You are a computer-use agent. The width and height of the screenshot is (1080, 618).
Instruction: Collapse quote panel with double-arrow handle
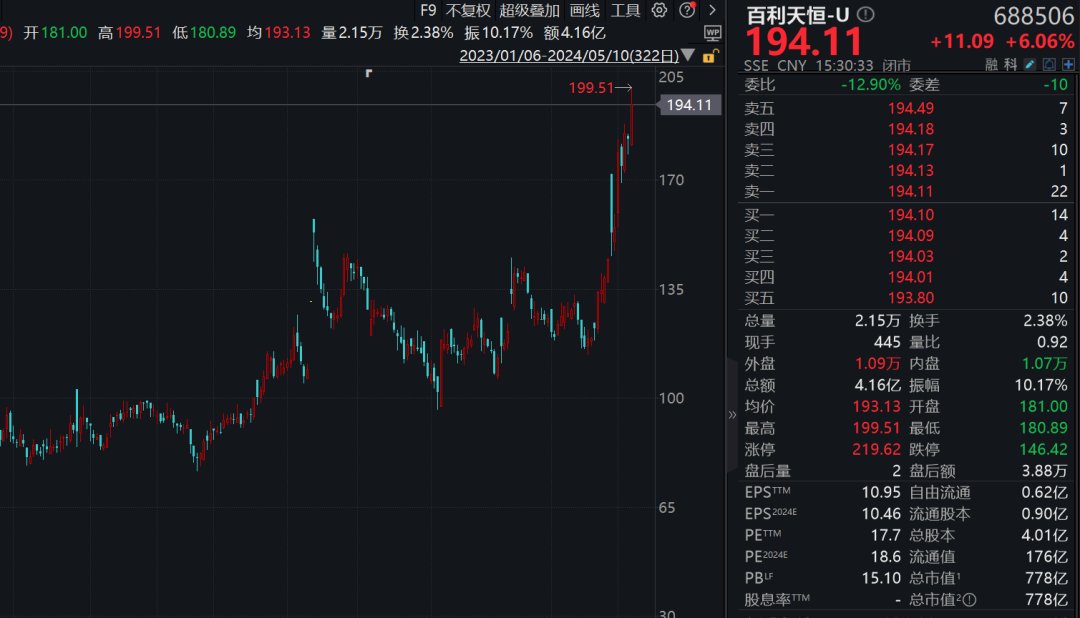[732, 415]
